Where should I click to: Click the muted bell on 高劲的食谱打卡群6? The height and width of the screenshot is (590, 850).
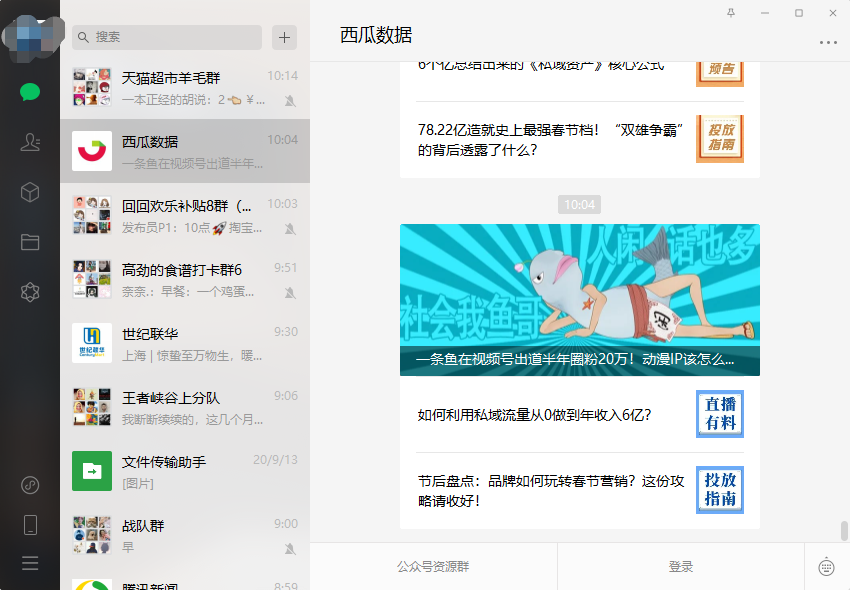(291, 293)
